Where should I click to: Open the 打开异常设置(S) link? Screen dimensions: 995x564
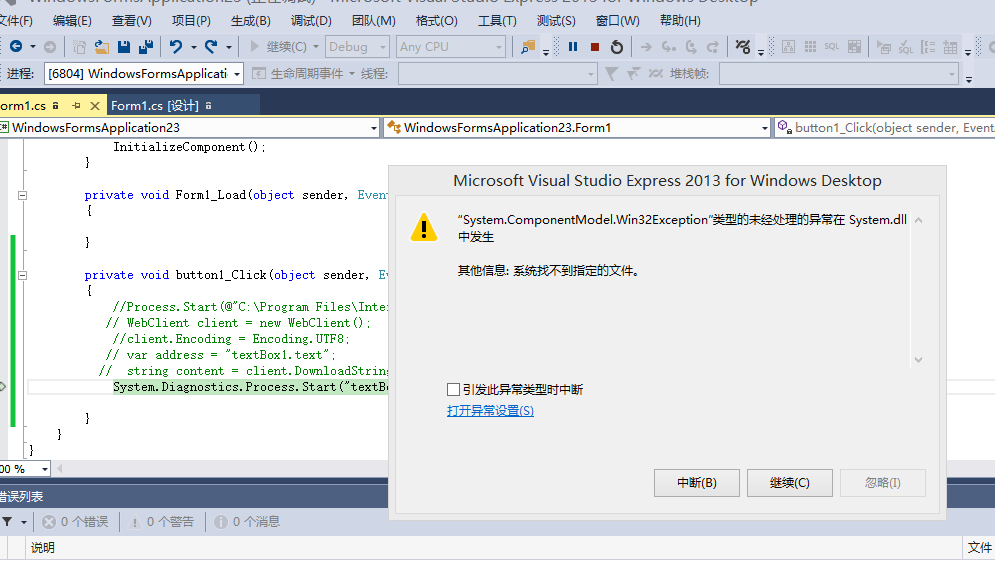tap(490, 411)
